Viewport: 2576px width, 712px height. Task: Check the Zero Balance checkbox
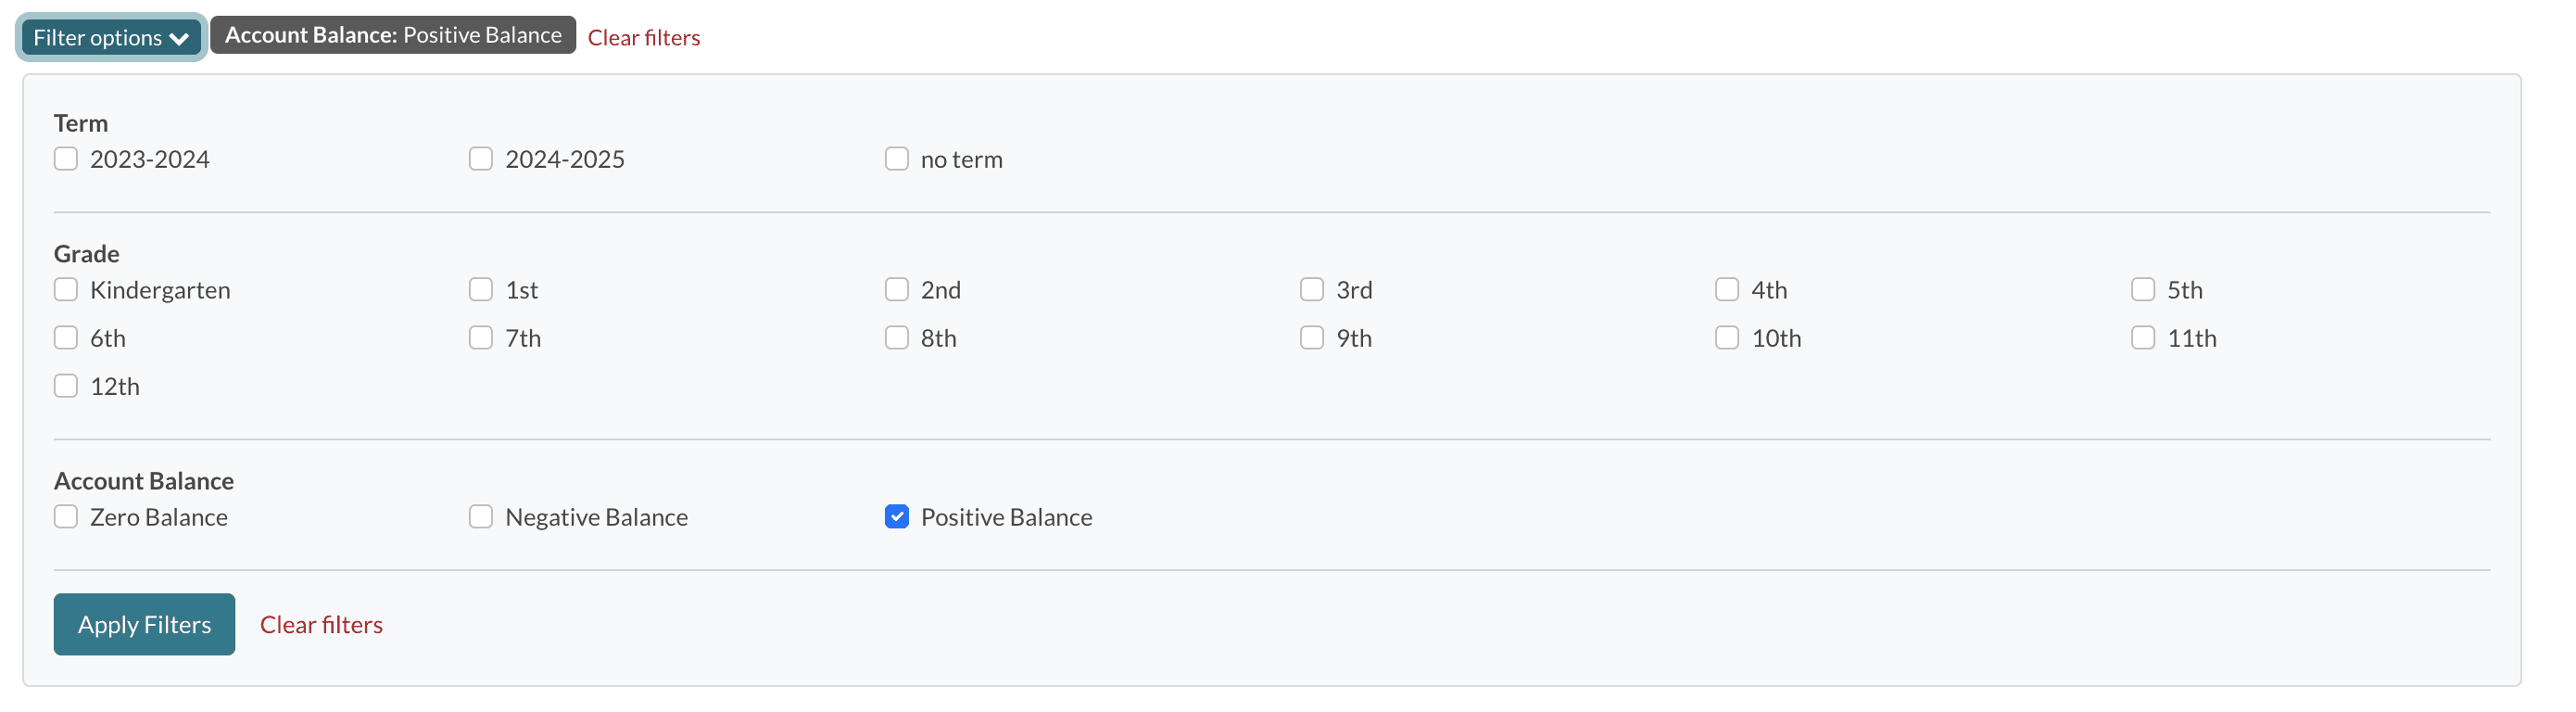(x=66, y=517)
